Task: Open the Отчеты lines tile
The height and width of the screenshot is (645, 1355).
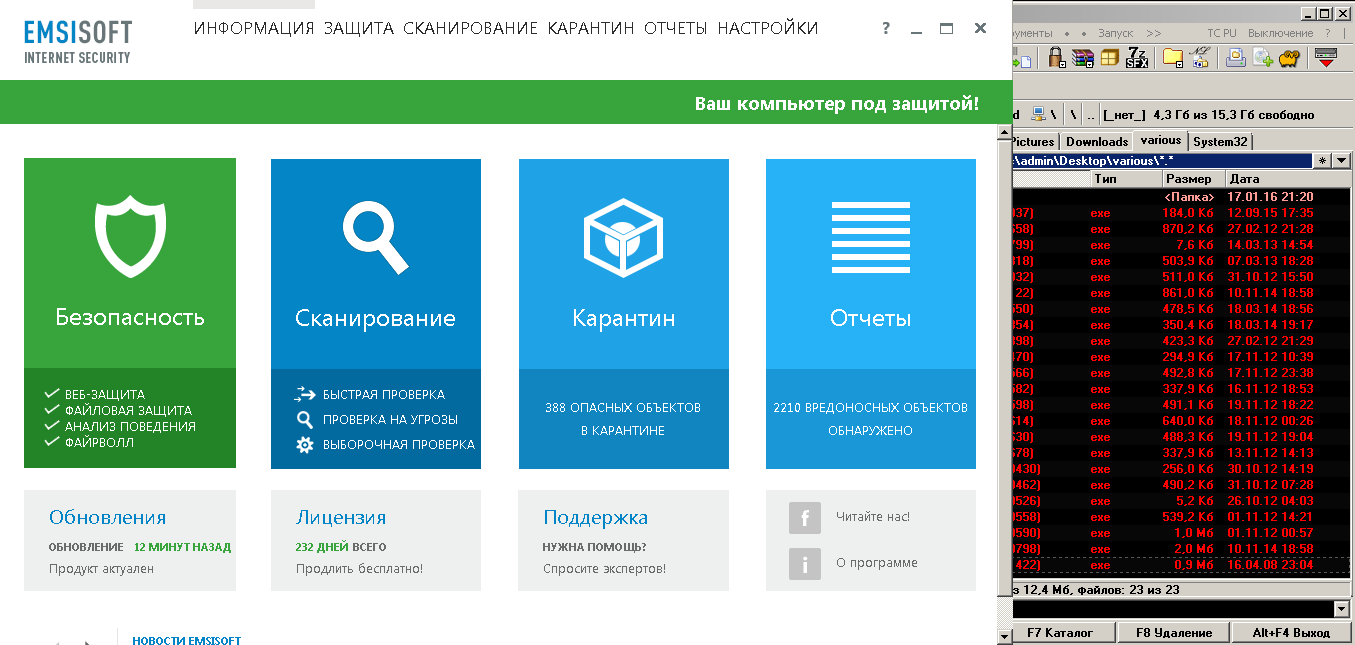Action: point(871,313)
